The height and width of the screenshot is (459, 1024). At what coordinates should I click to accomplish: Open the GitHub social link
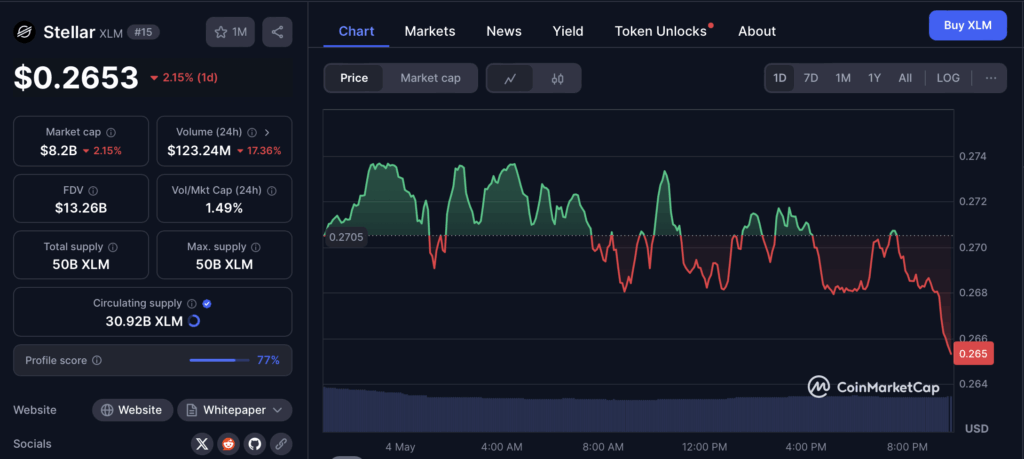(x=255, y=444)
